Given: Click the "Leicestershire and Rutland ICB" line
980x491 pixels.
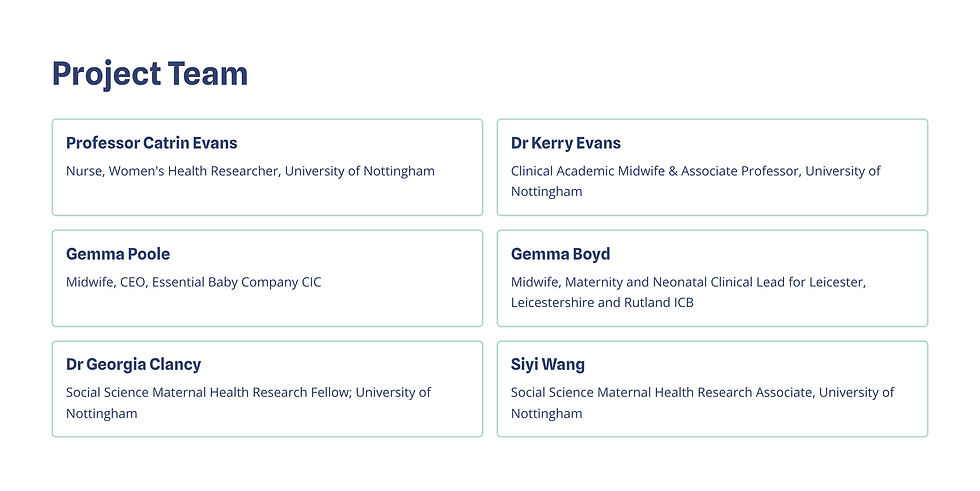Looking at the screenshot, I should (602, 302).
